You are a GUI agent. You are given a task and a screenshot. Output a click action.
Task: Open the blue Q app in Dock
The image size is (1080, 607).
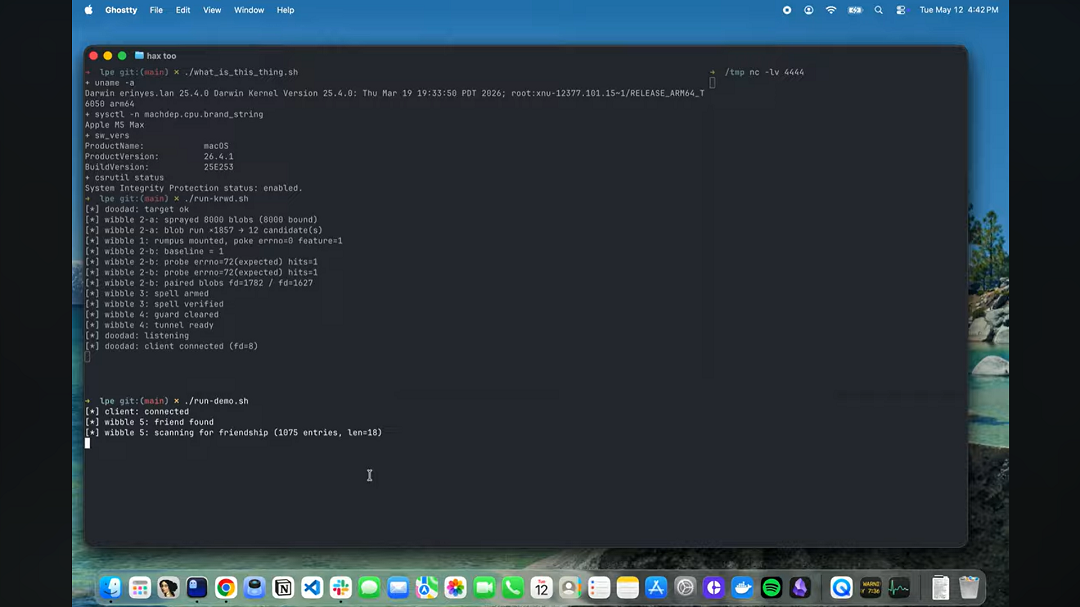(x=842, y=588)
